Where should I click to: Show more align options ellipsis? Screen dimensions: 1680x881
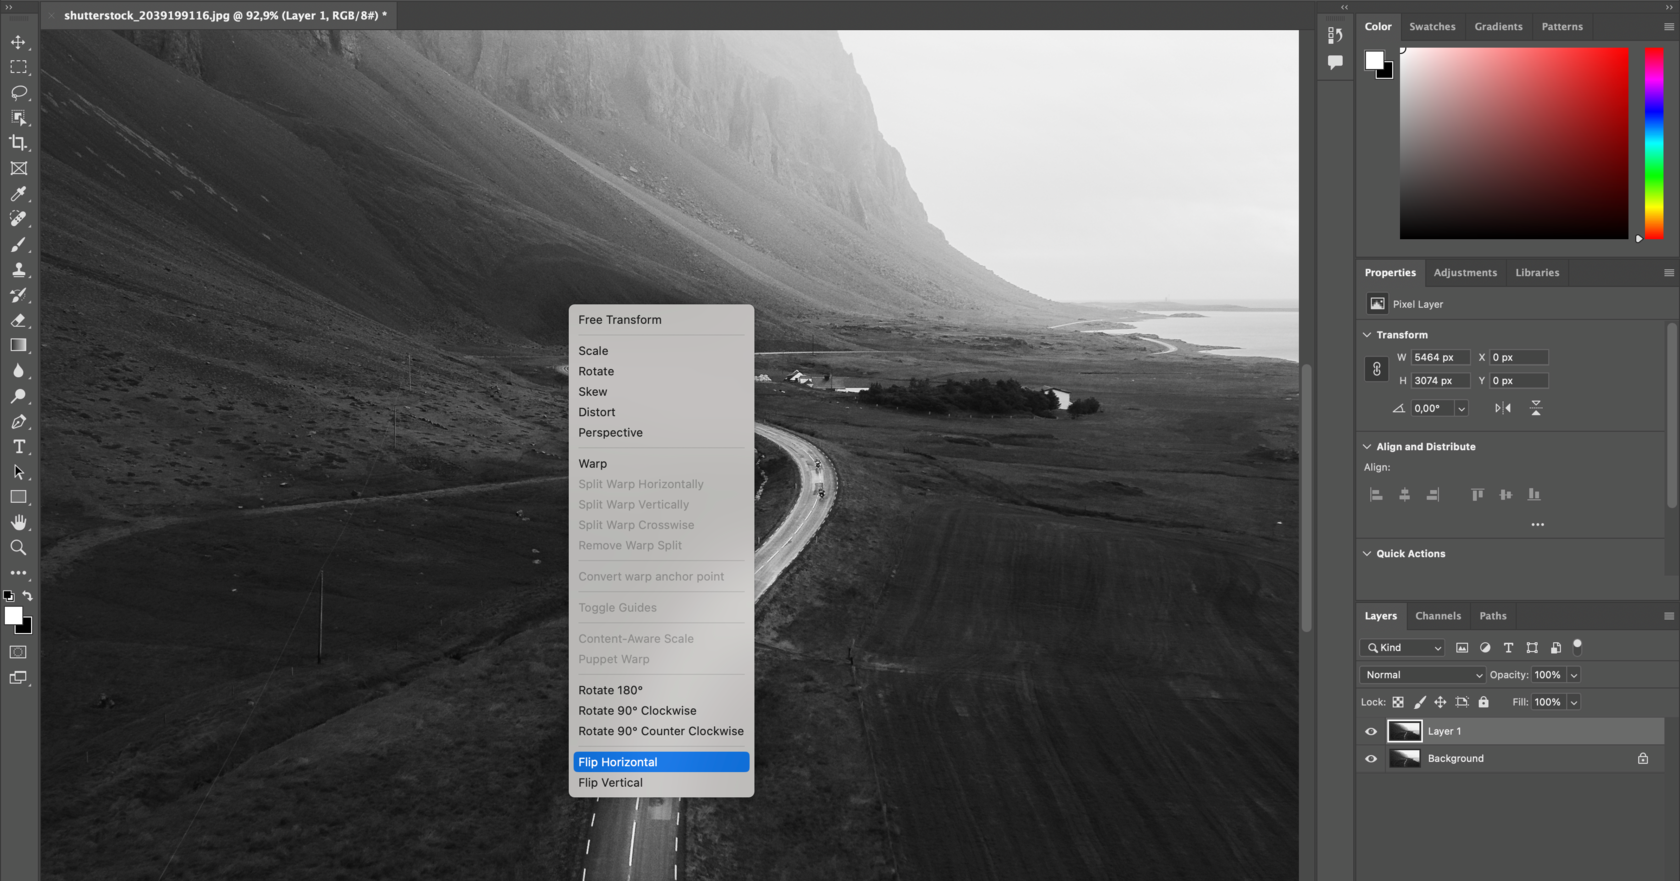click(1537, 524)
